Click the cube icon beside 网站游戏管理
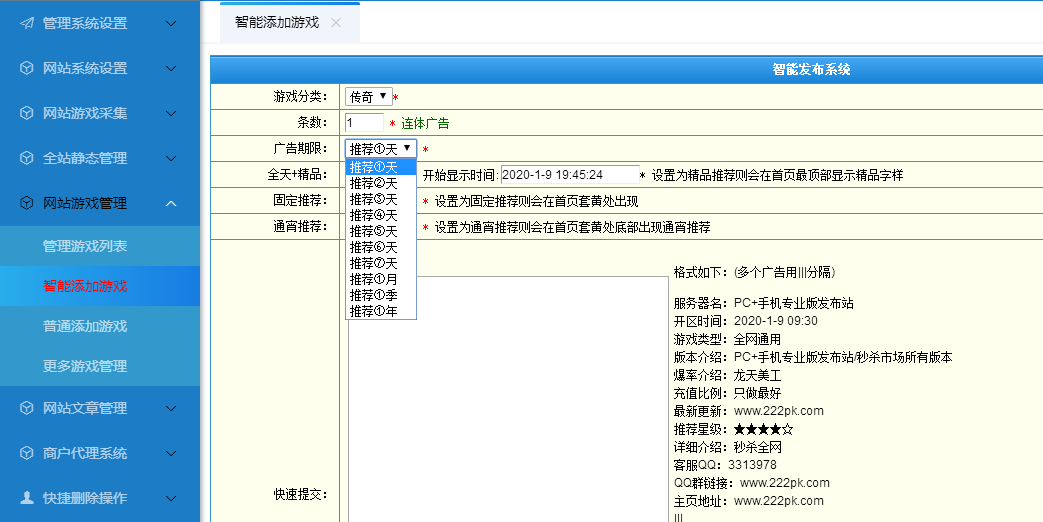The image size is (1043, 522). (x=27, y=203)
